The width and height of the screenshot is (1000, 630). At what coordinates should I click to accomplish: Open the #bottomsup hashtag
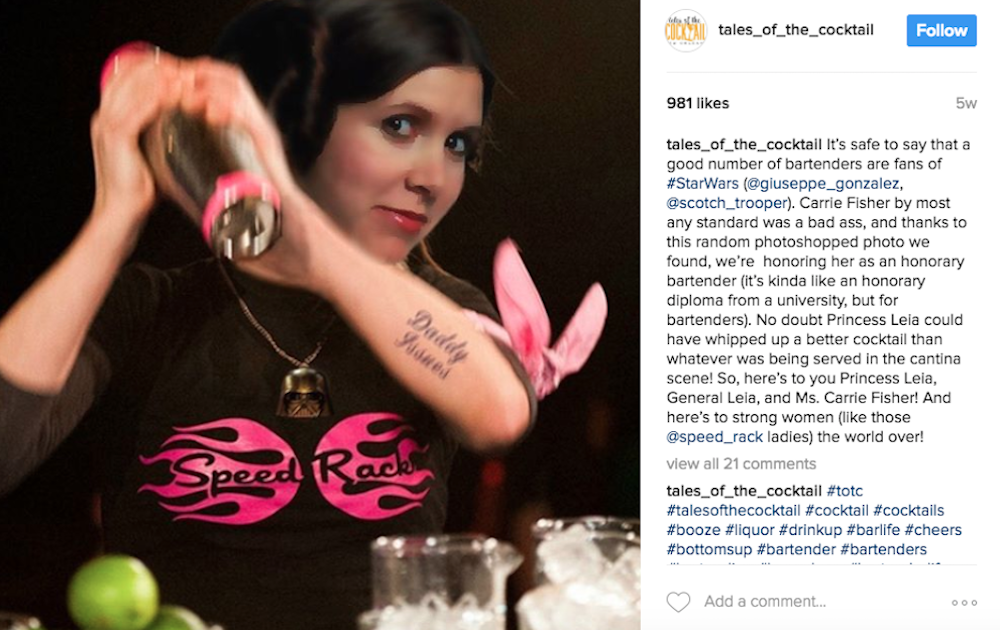point(709,549)
